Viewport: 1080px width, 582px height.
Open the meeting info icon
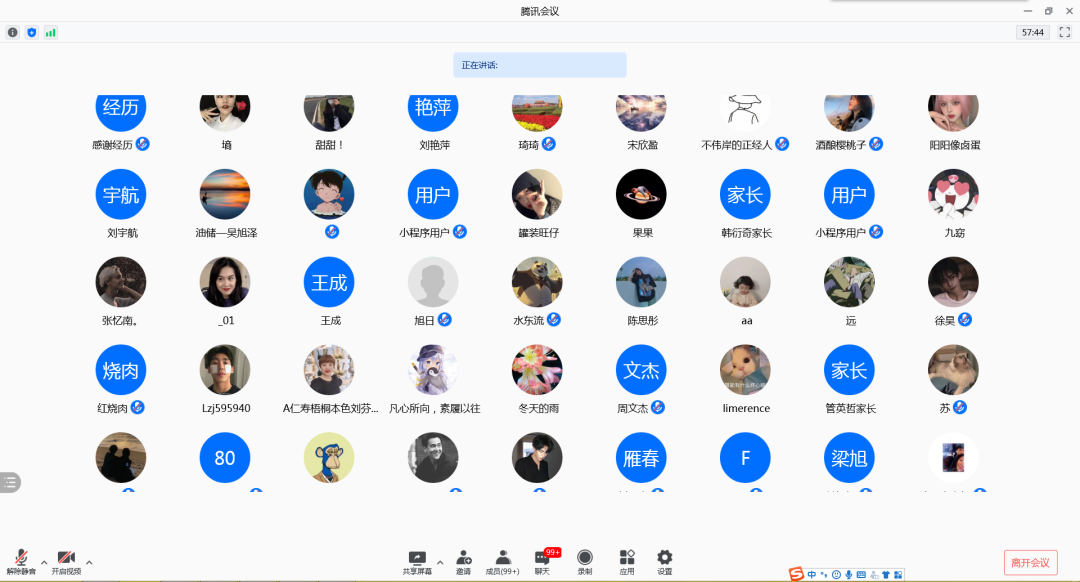tap(13, 32)
